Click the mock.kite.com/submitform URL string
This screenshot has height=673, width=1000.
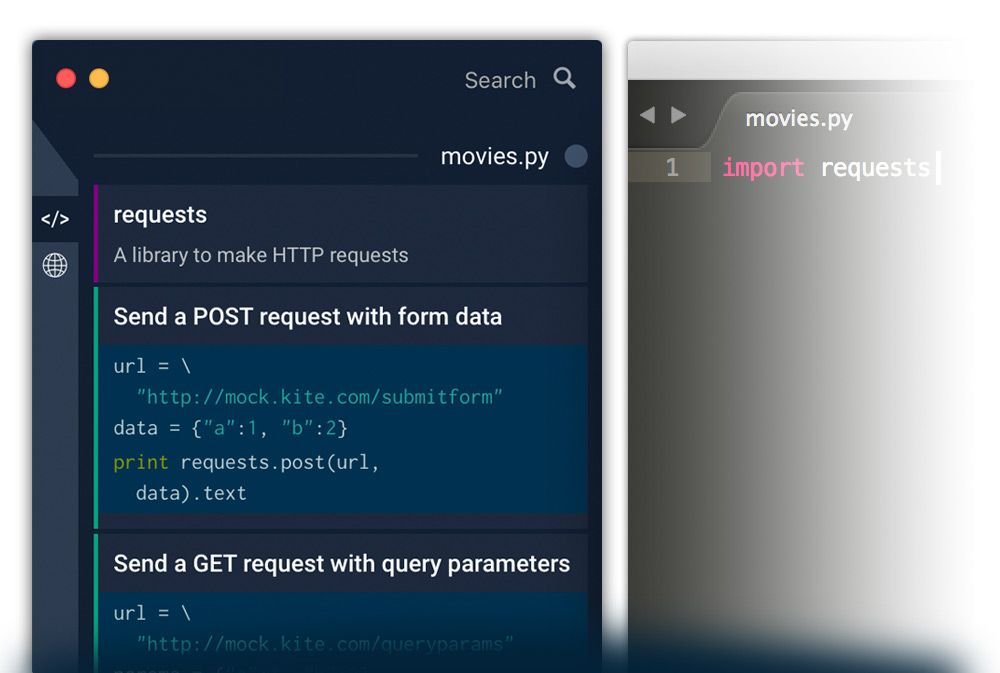[x=320, y=397]
